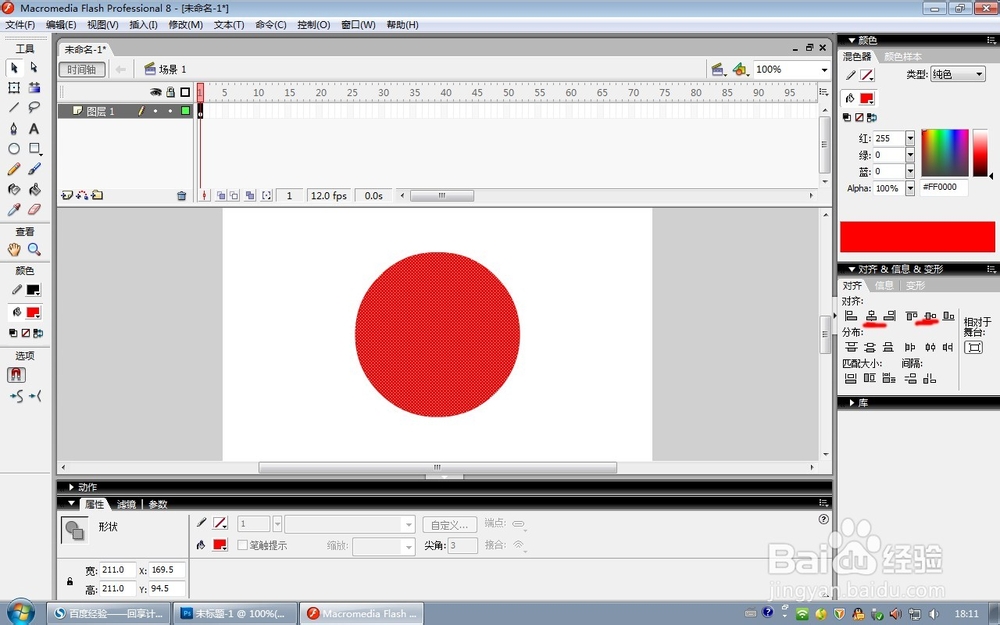
Task: Switch to the Info tab
Action: 884,285
